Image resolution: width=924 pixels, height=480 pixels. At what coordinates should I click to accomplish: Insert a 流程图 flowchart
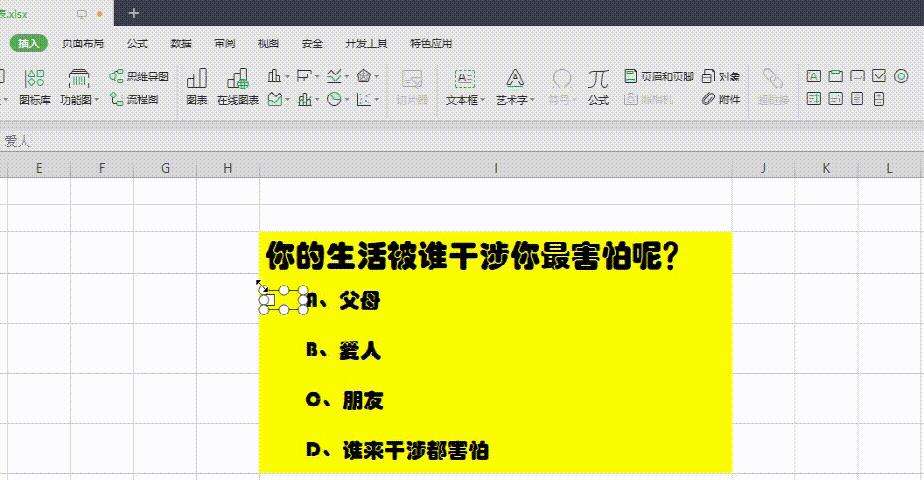tap(134, 100)
